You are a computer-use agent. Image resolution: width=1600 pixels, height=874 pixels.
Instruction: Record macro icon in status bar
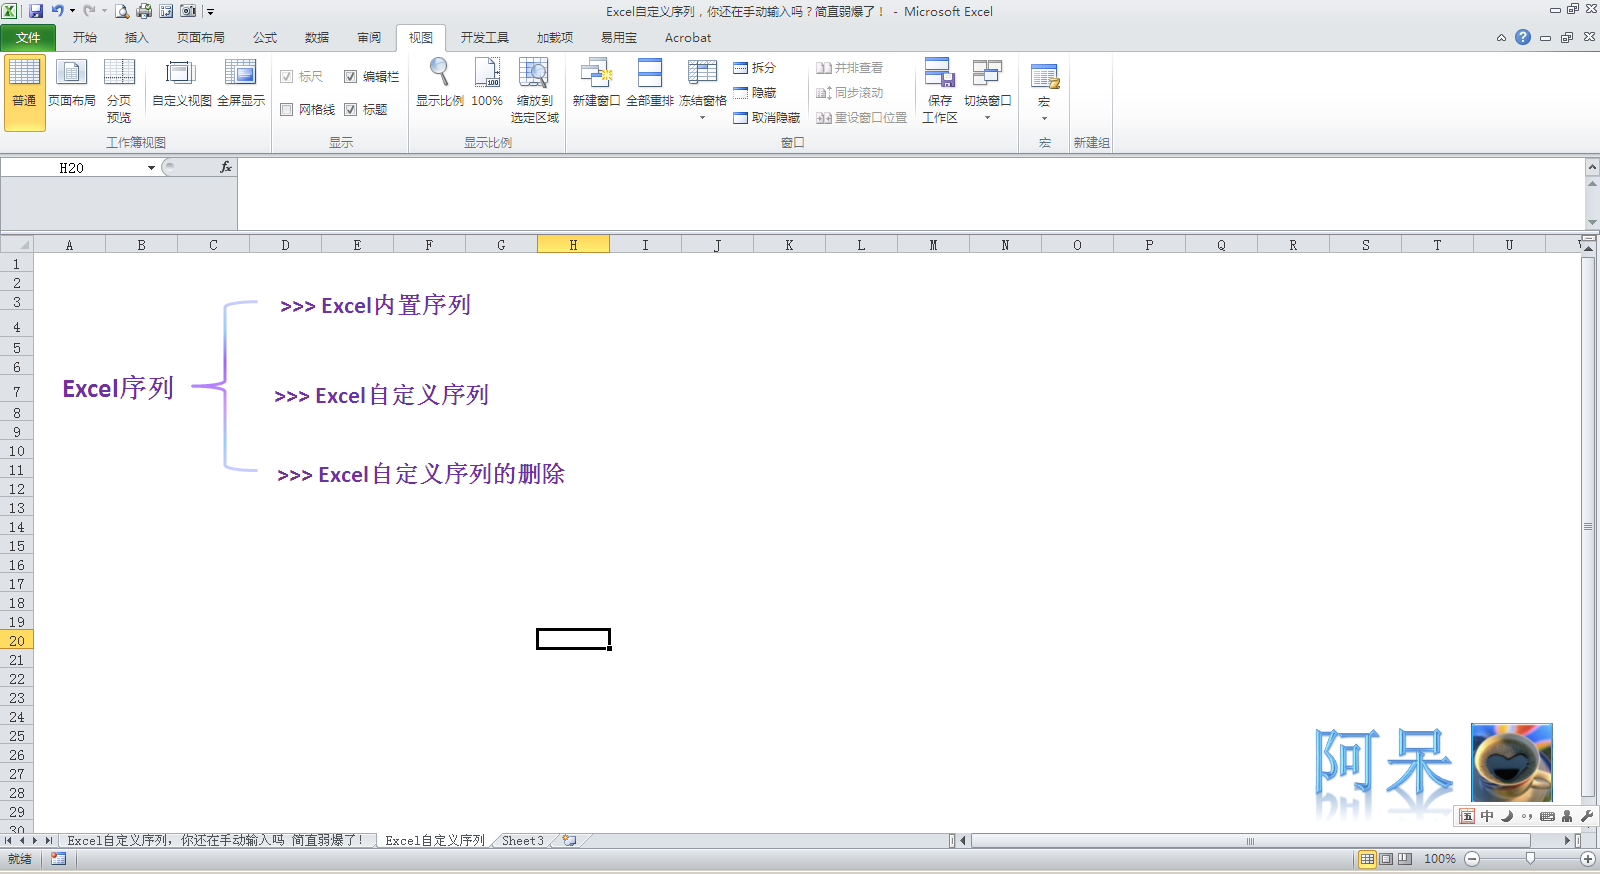(58, 859)
